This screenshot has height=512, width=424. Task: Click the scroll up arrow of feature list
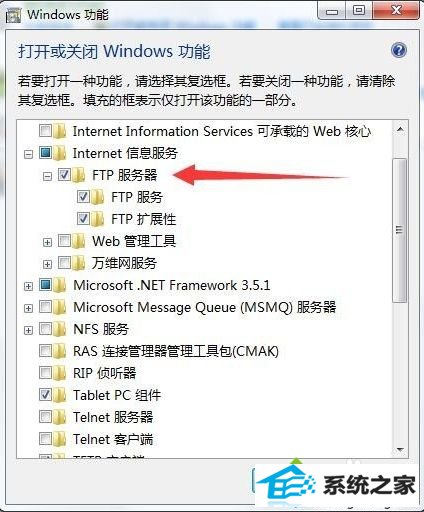[x=400, y=129]
